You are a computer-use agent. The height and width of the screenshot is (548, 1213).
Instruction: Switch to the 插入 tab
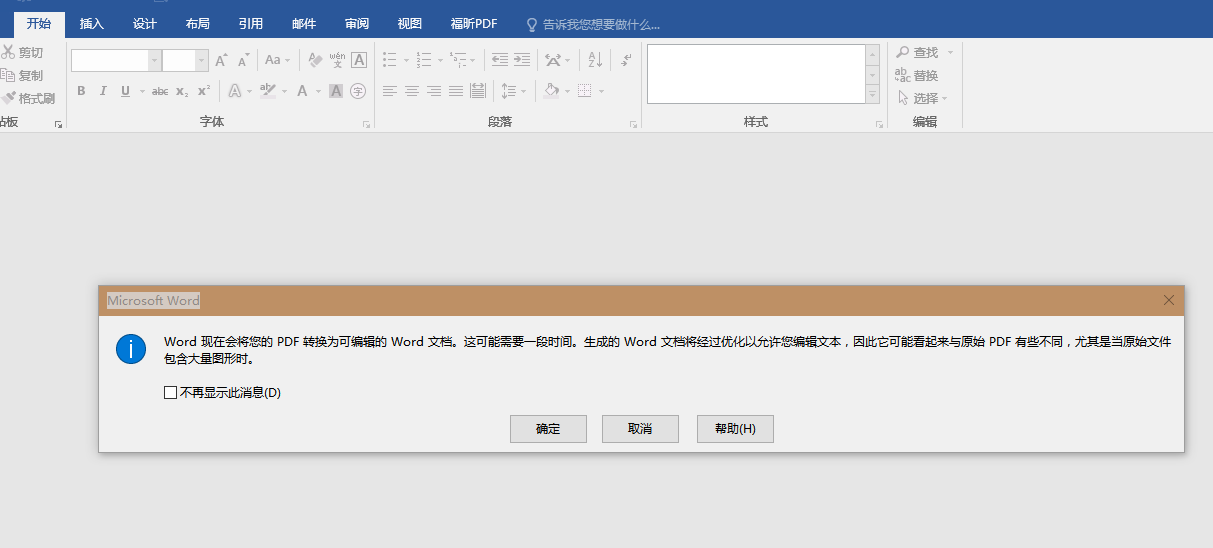(92, 24)
